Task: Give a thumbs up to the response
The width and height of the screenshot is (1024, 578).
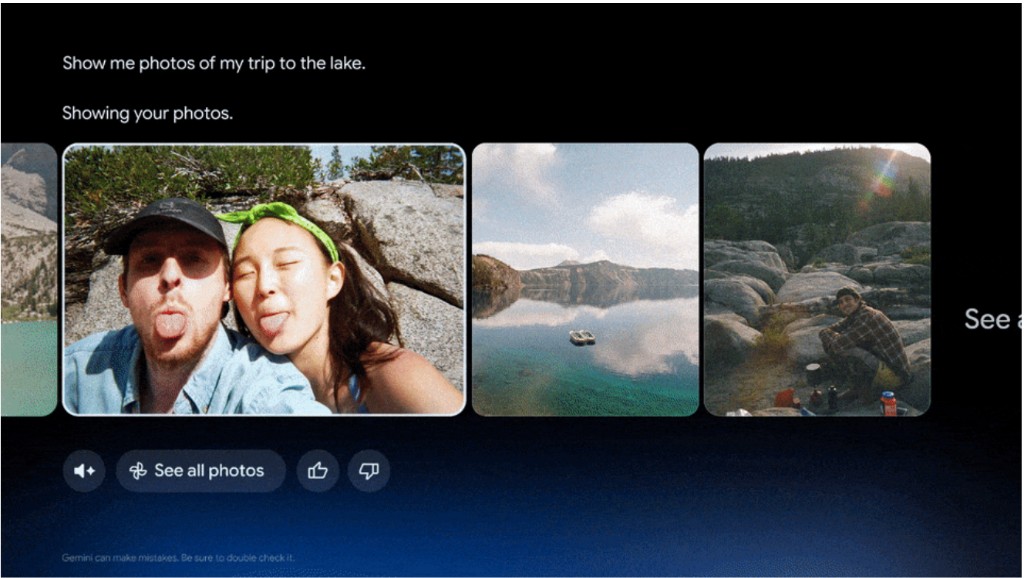Action: click(317, 470)
